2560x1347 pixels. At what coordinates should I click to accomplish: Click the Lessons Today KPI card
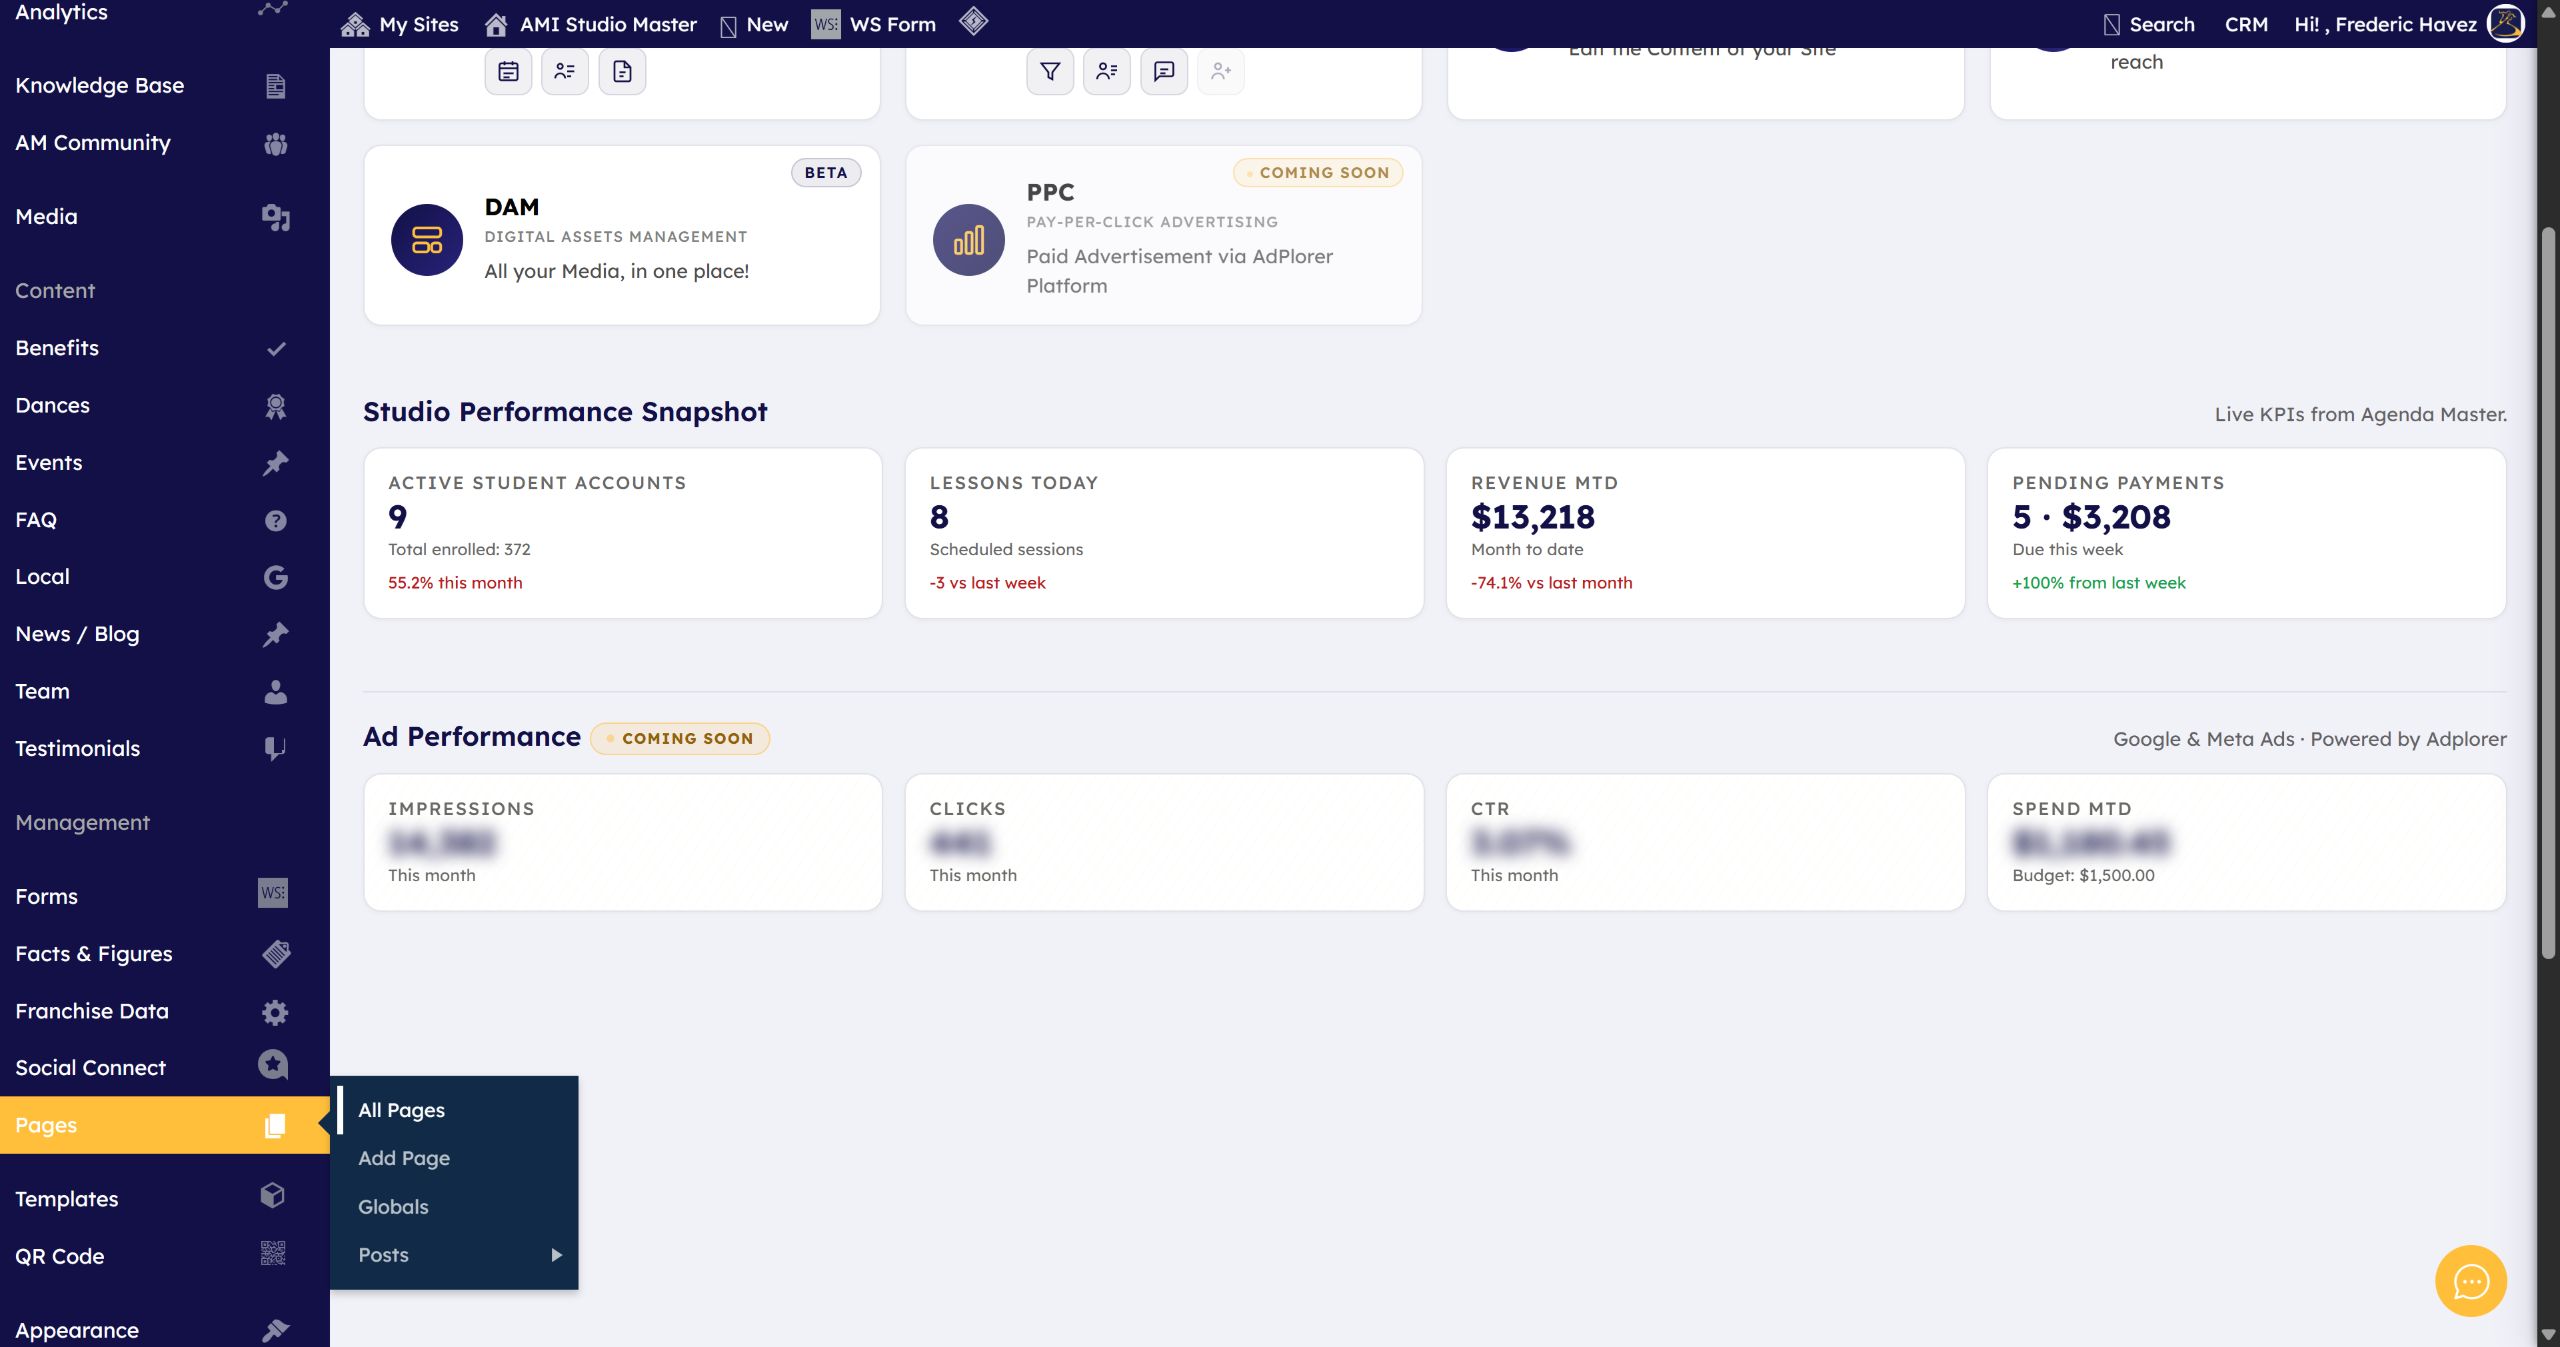[x=1164, y=533]
